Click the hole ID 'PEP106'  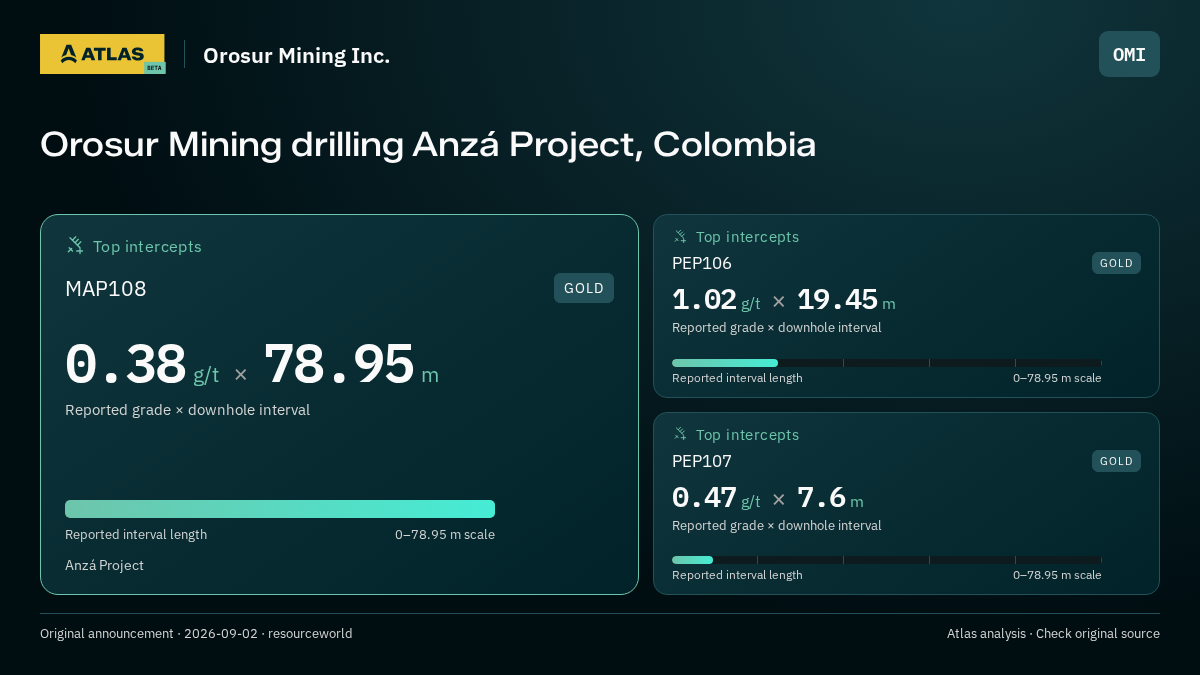[702, 263]
